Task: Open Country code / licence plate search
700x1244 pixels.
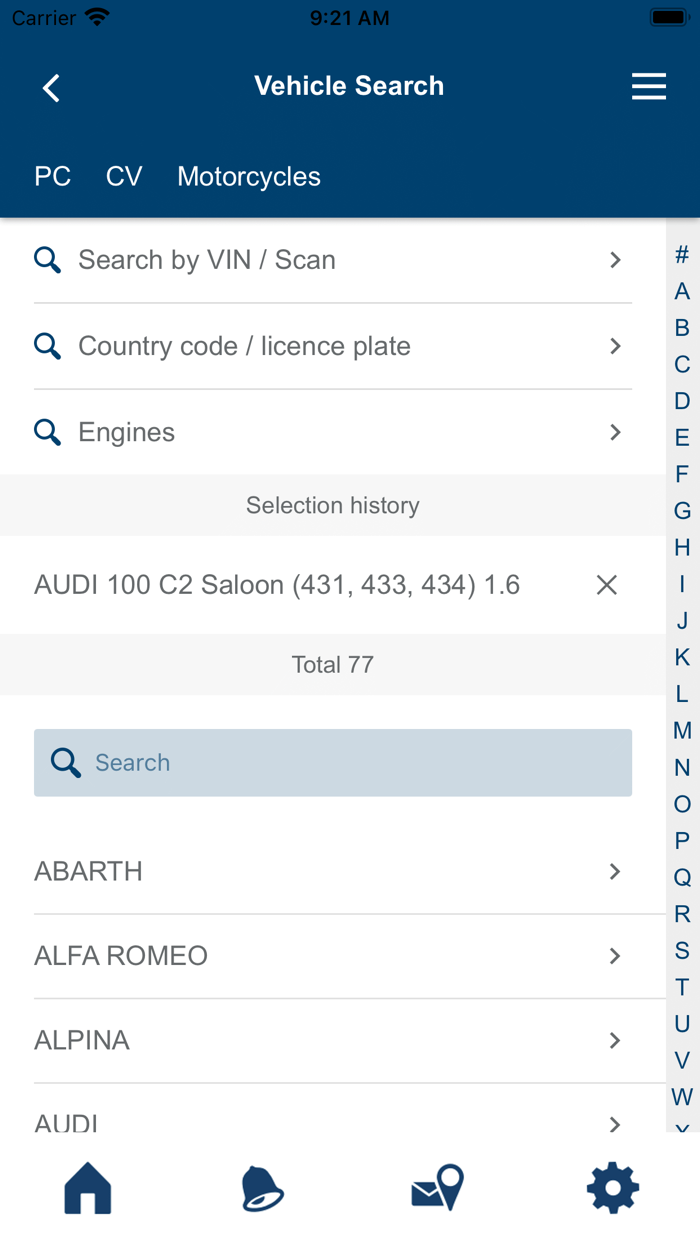Action: [332, 346]
